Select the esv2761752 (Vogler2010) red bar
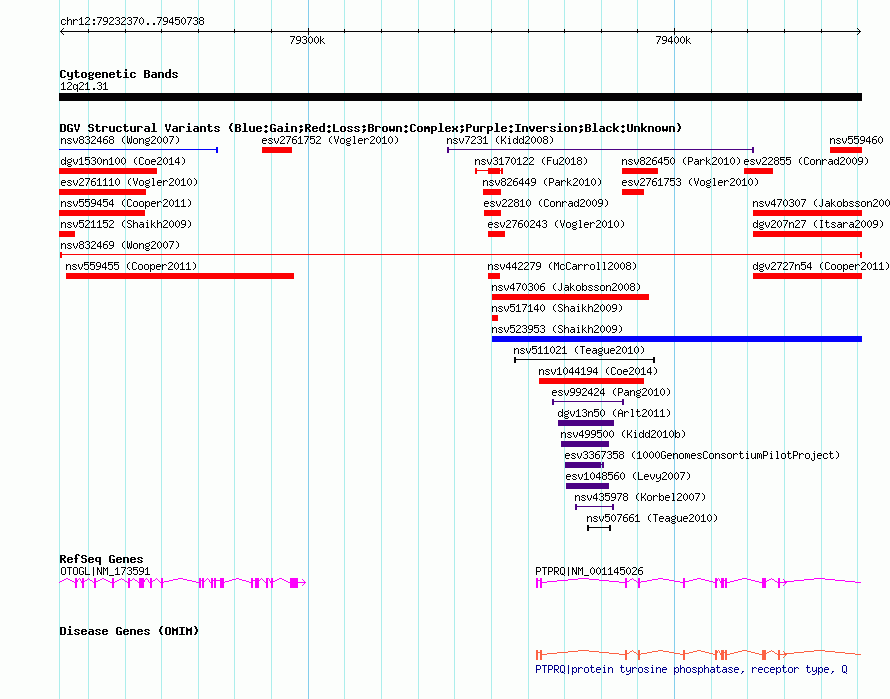This screenshot has height=699, width=890. coord(277,150)
